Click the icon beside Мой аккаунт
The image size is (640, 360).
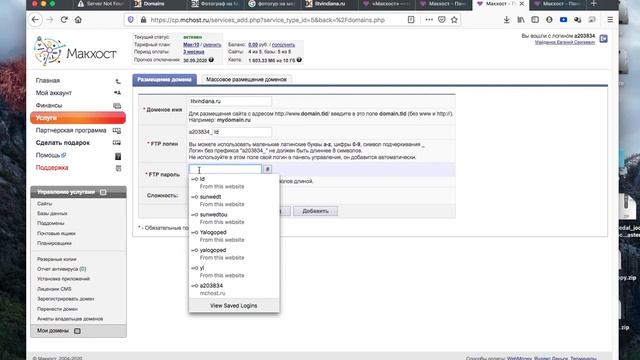[x=117, y=93]
